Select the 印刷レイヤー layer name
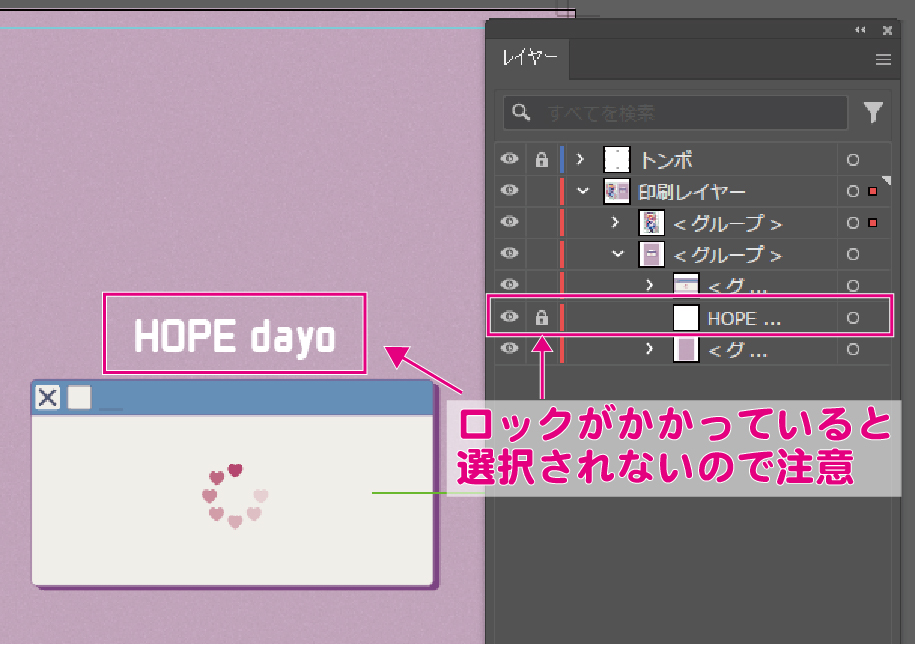The height and width of the screenshot is (645, 915). (692, 191)
